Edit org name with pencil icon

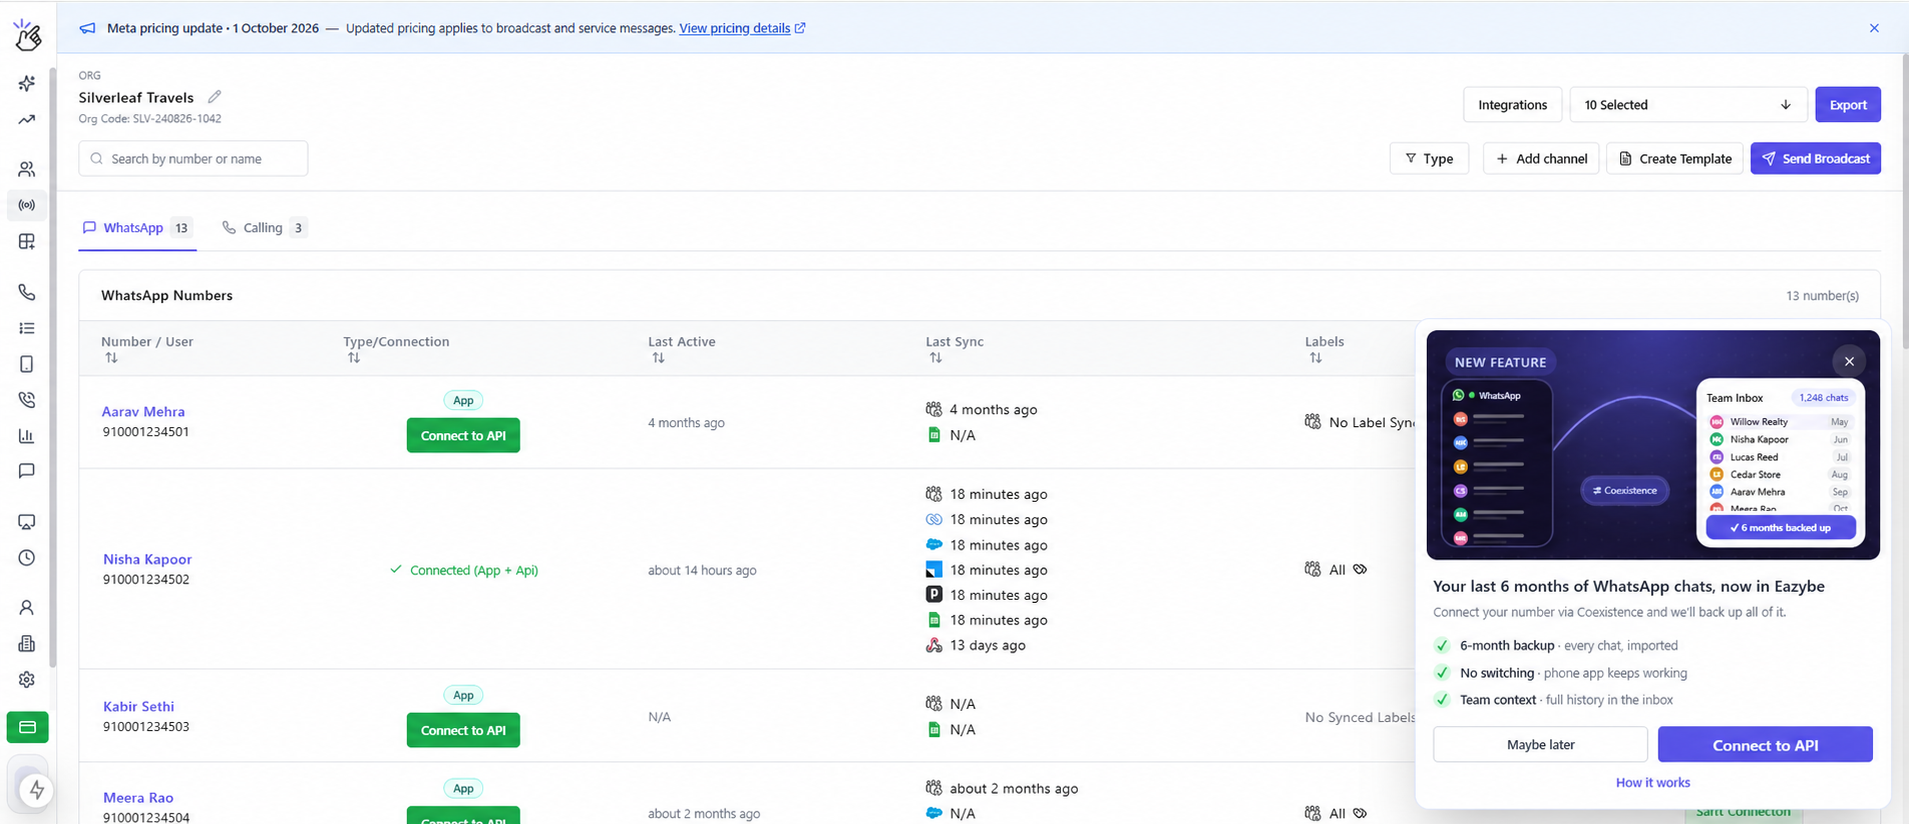[x=214, y=97]
